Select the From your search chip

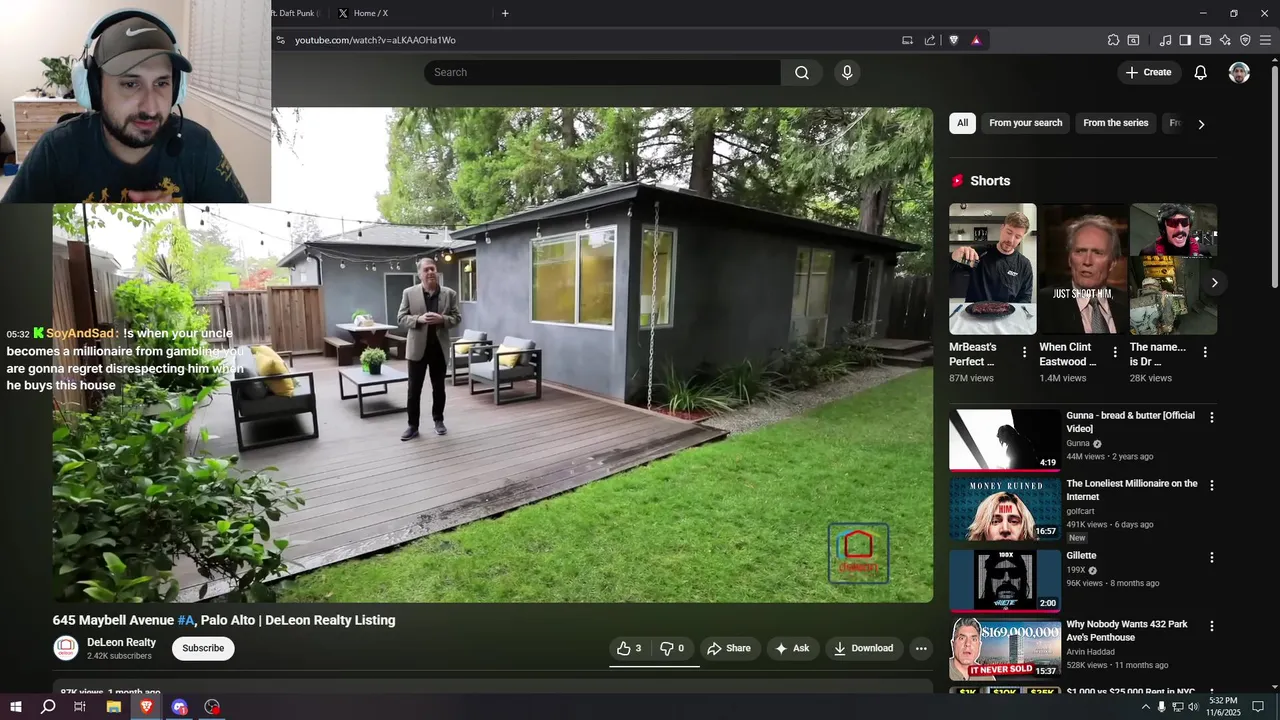pyautogui.click(x=1026, y=123)
